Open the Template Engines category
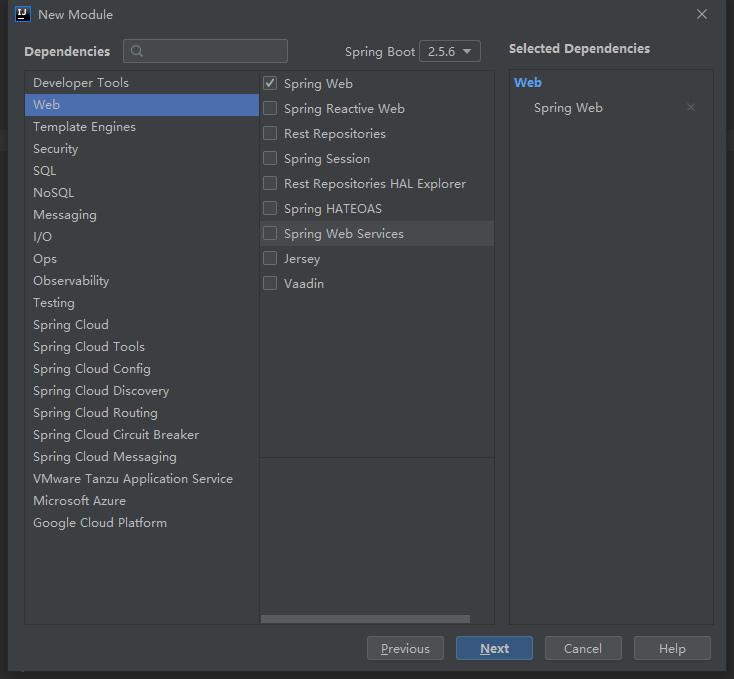 [x=141, y=127]
